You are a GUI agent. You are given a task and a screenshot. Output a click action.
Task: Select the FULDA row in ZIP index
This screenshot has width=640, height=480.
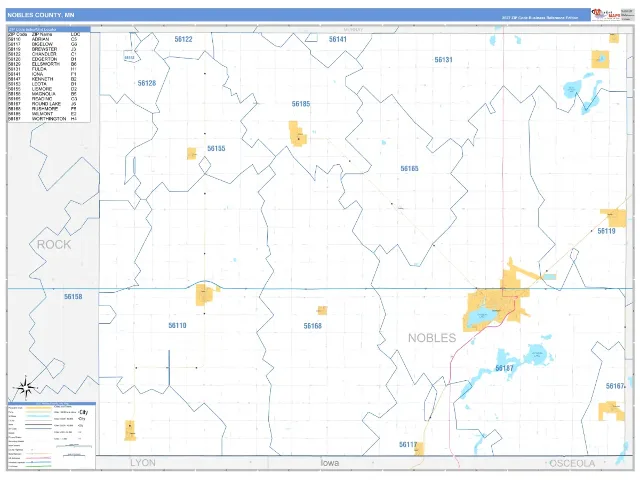(42, 69)
